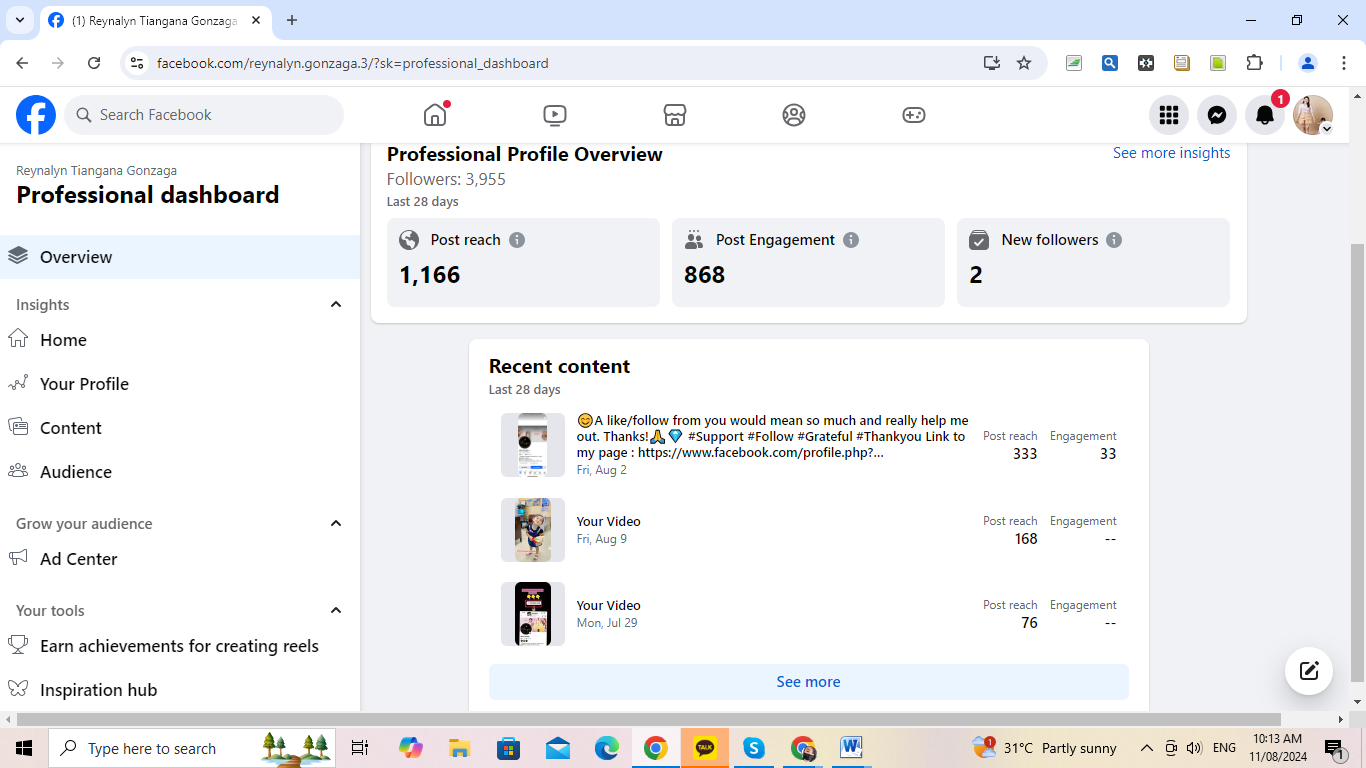Click the Post reach info icon
The image size is (1366, 768).
point(517,240)
